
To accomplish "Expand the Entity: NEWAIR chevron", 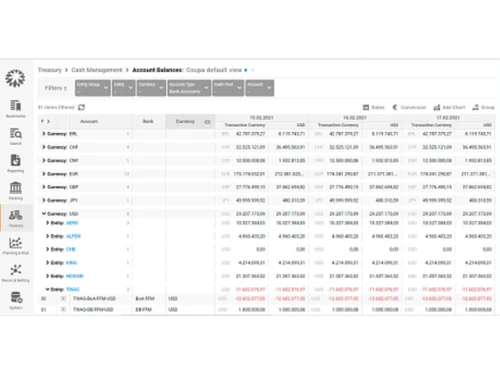I will tap(47, 276).
